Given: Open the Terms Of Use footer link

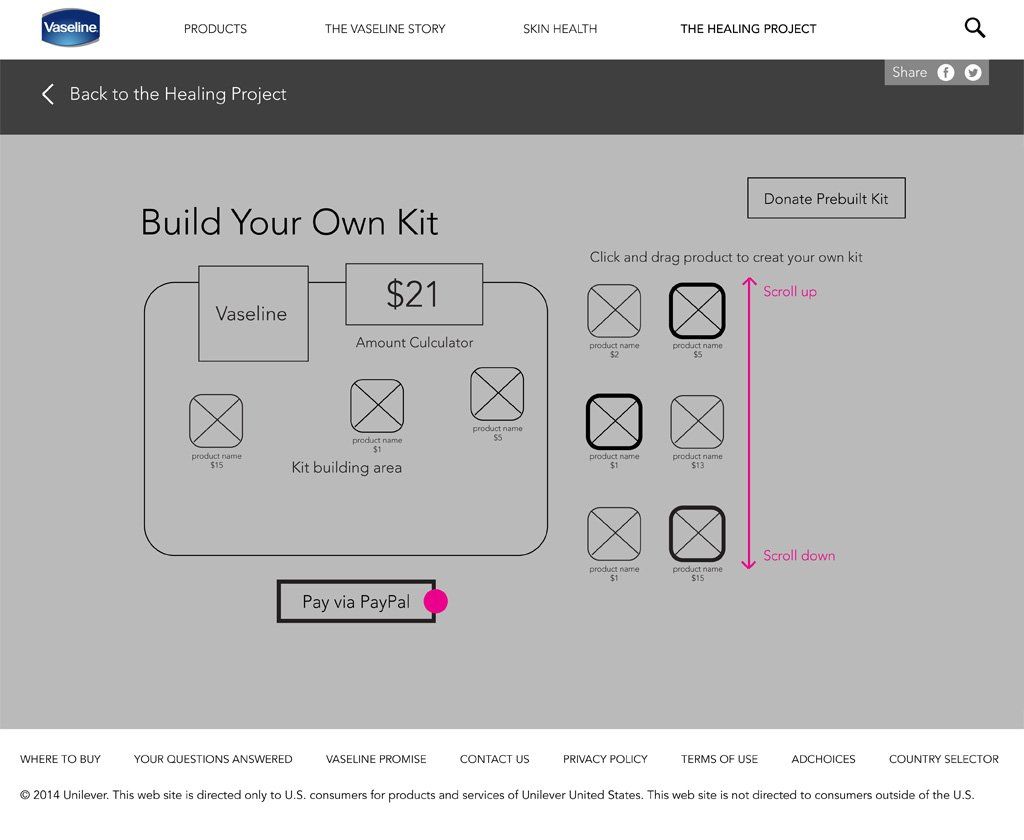Looking at the screenshot, I should tap(720, 759).
